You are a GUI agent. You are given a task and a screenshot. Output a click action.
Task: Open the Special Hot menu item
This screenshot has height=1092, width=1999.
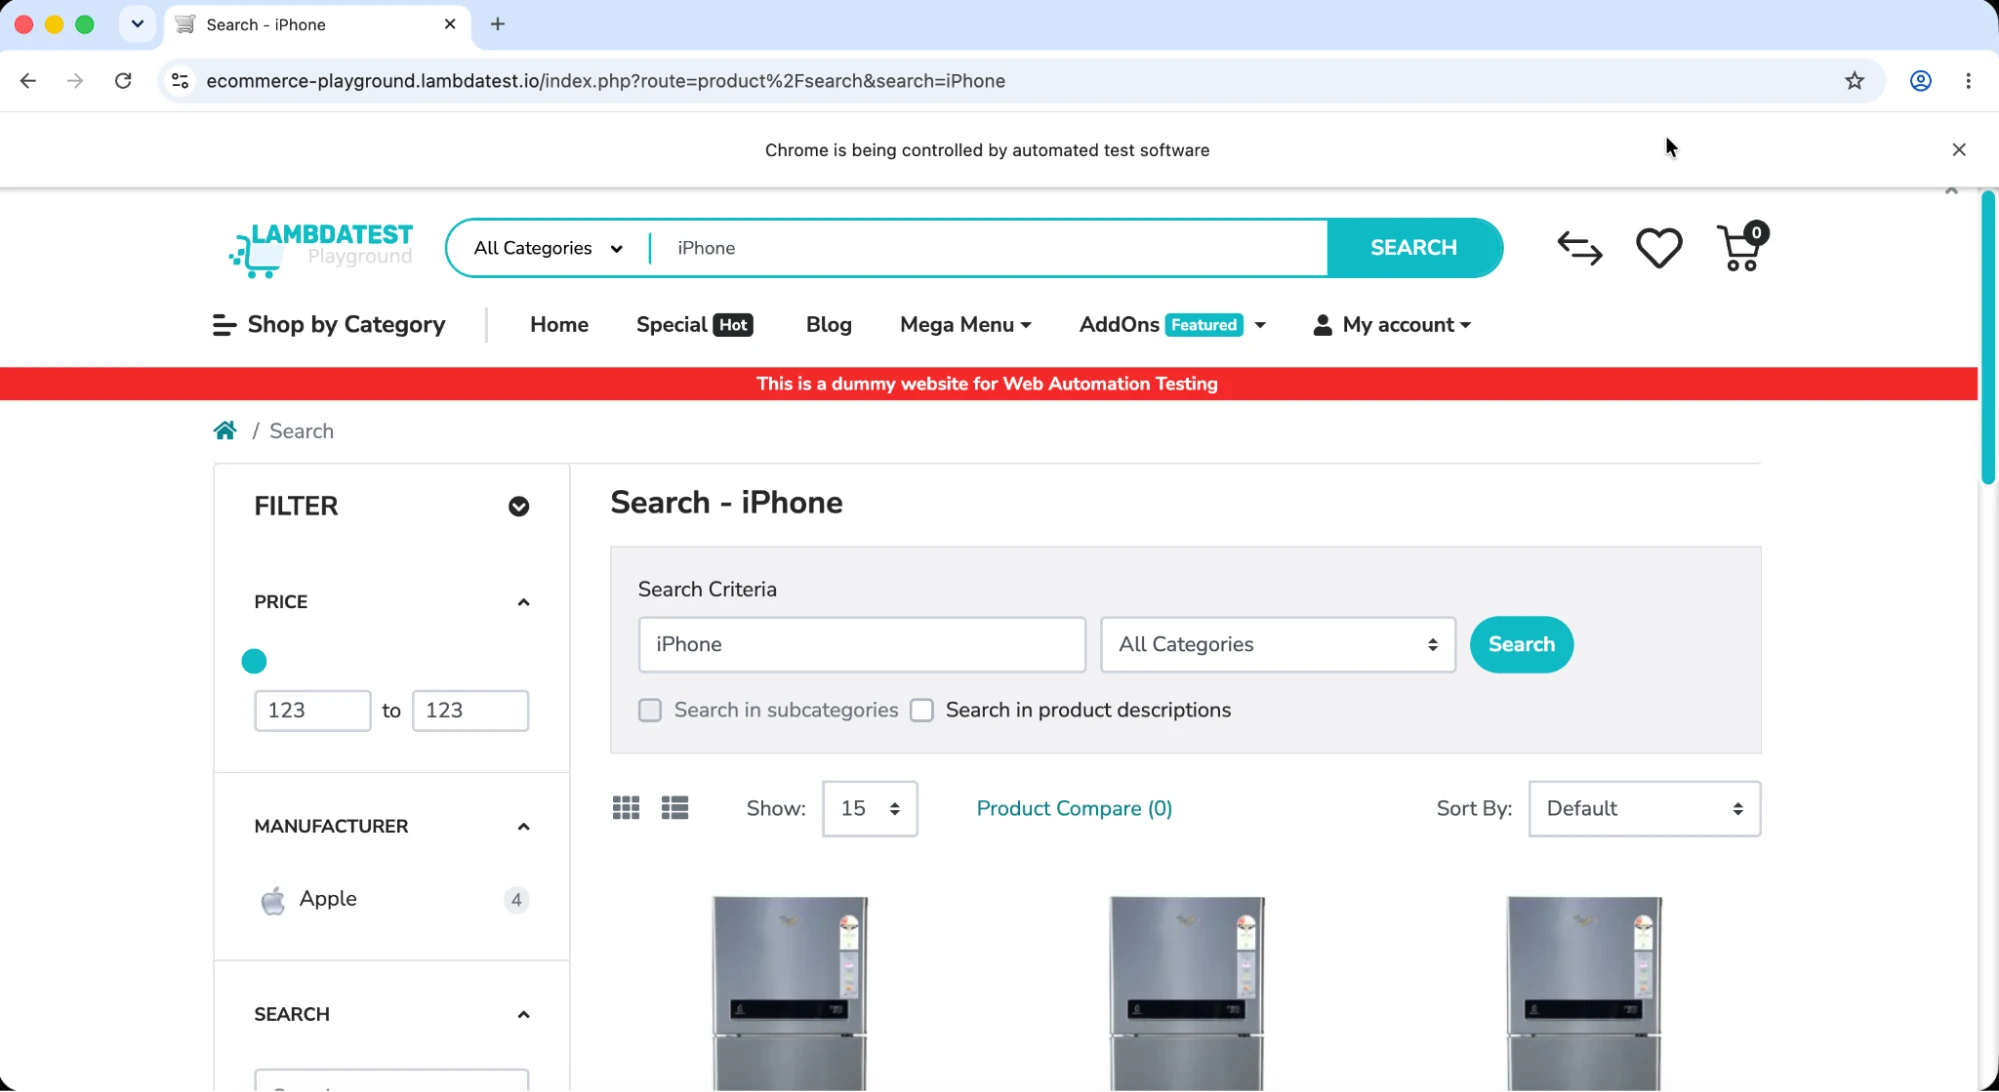pos(694,325)
